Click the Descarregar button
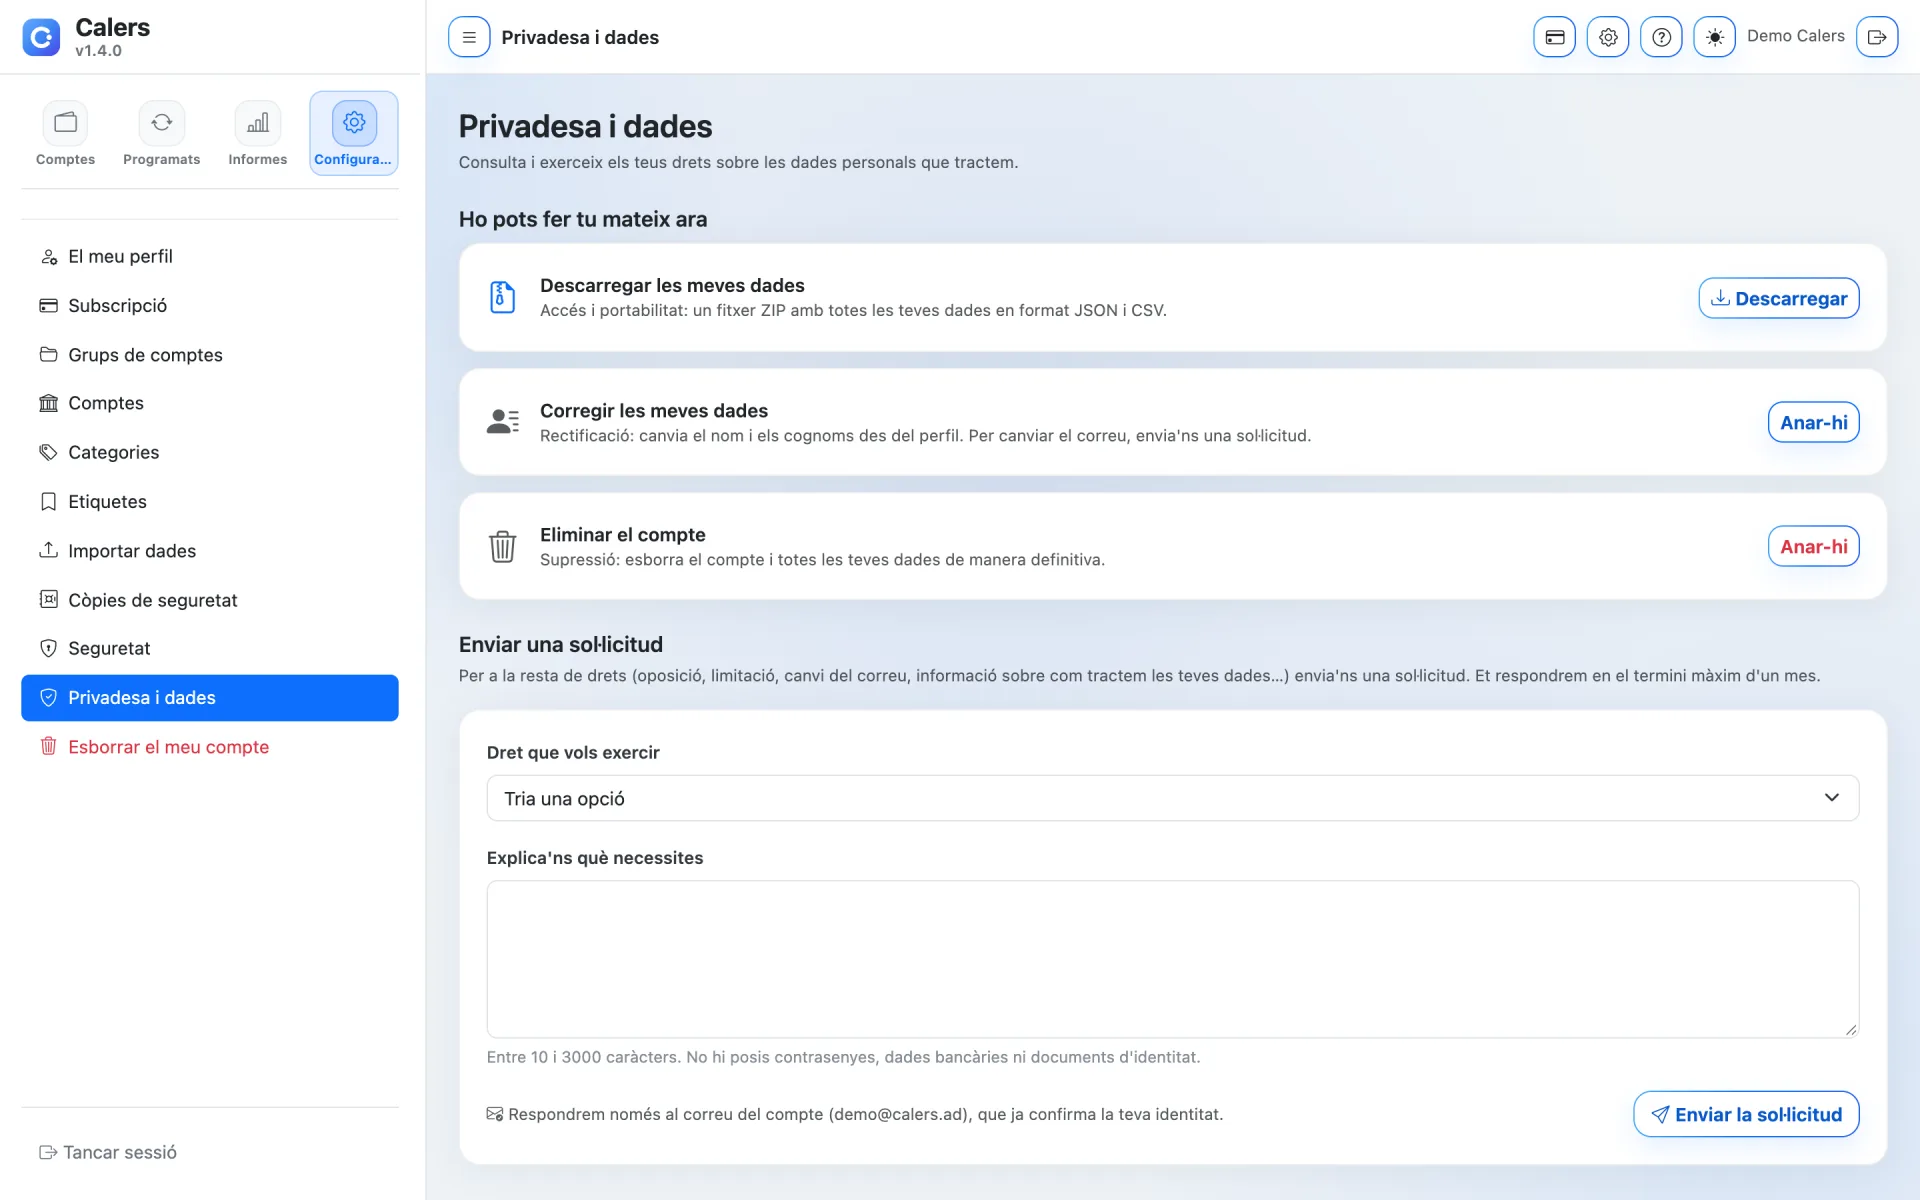This screenshot has width=1920, height=1200. pyautogui.click(x=1778, y=298)
